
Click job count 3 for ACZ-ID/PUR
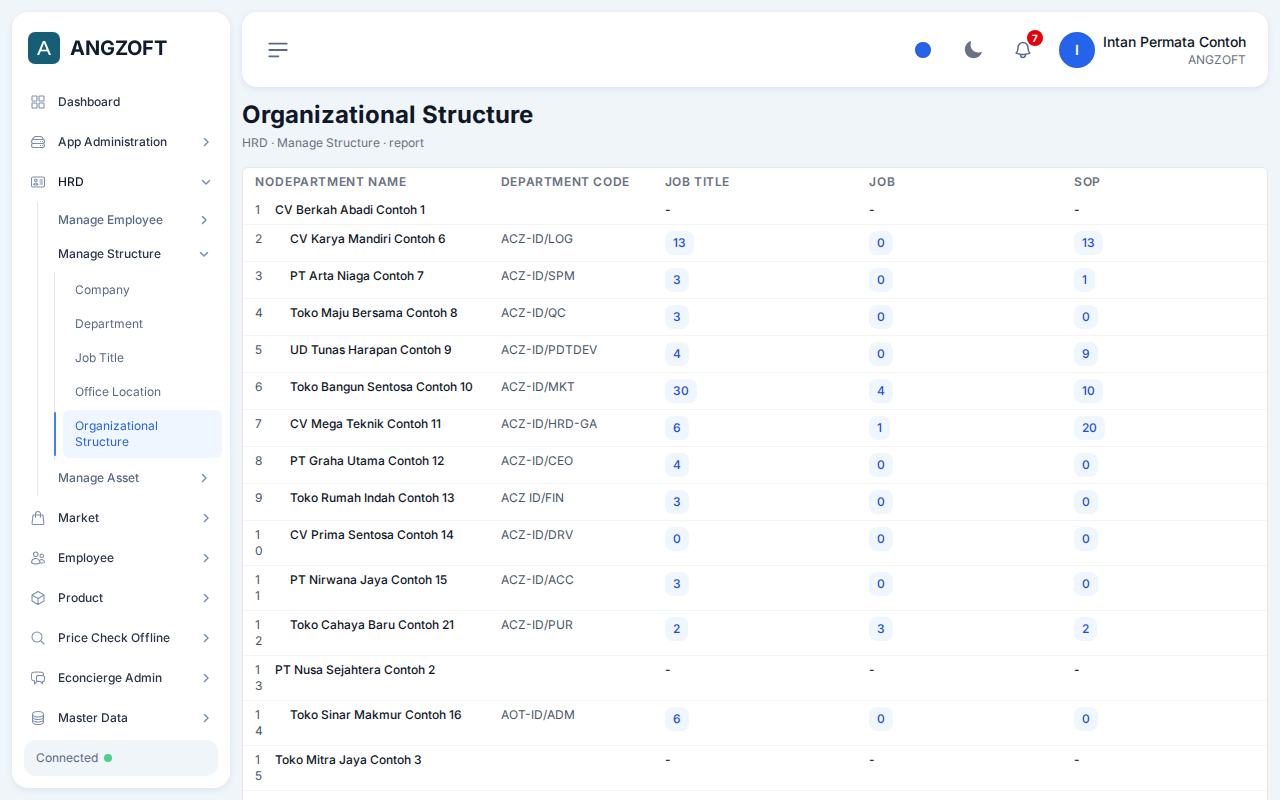[x=881, y=629]
